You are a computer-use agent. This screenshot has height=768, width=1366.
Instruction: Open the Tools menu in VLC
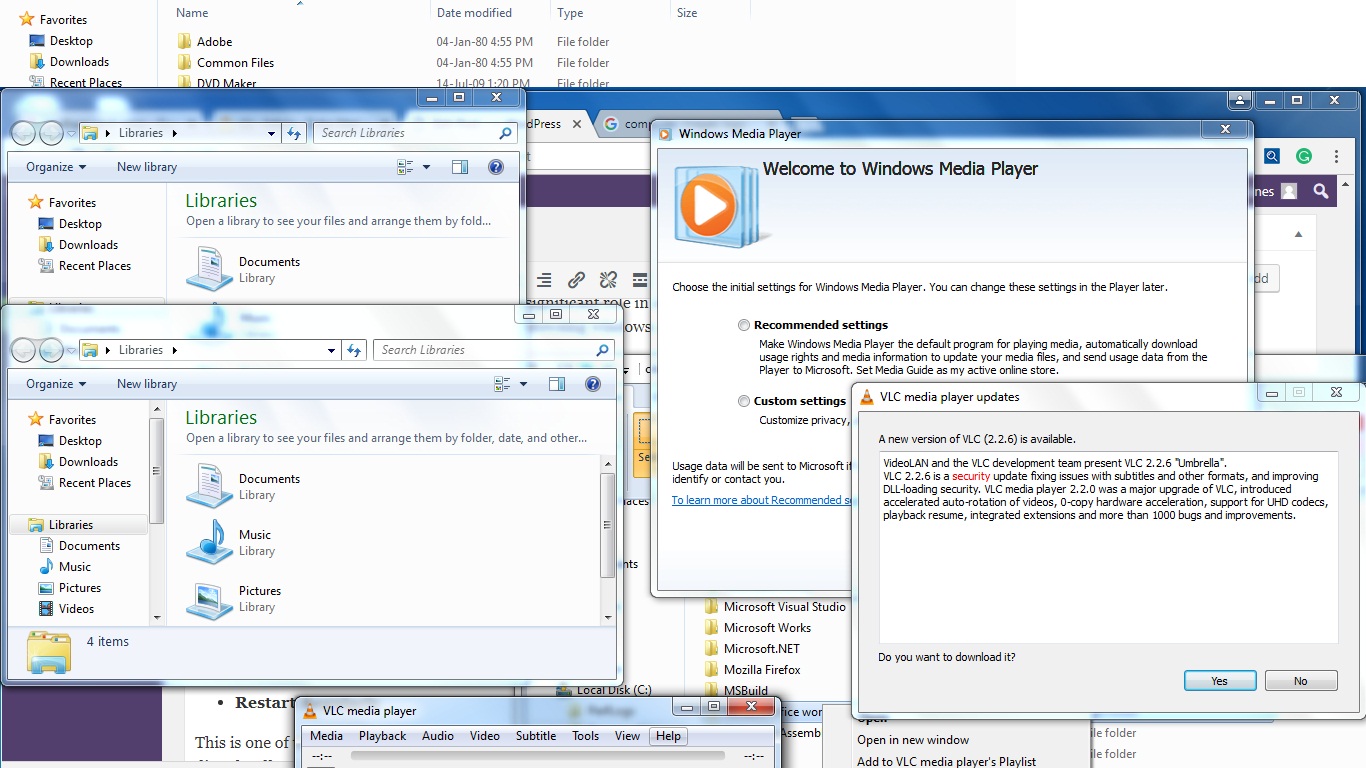click(x=586, y=736)
